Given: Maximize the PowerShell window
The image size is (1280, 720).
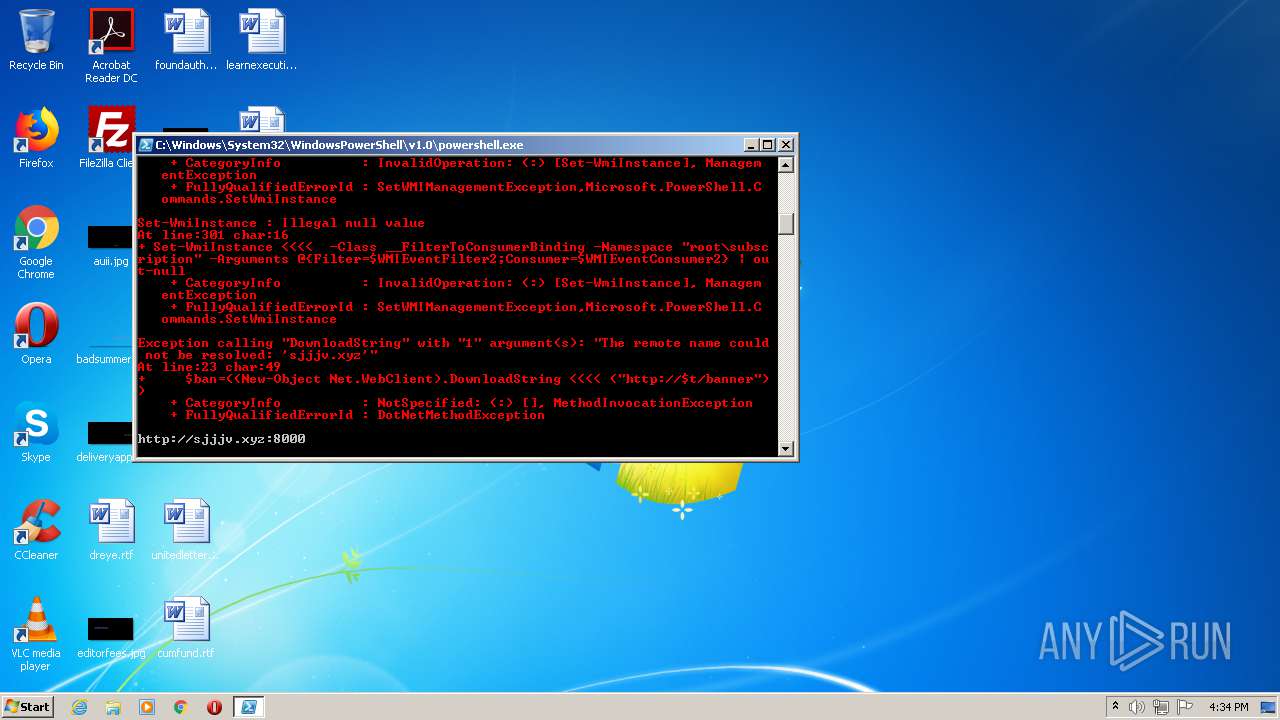Looking at the screenshot, I should pos(768,145).
